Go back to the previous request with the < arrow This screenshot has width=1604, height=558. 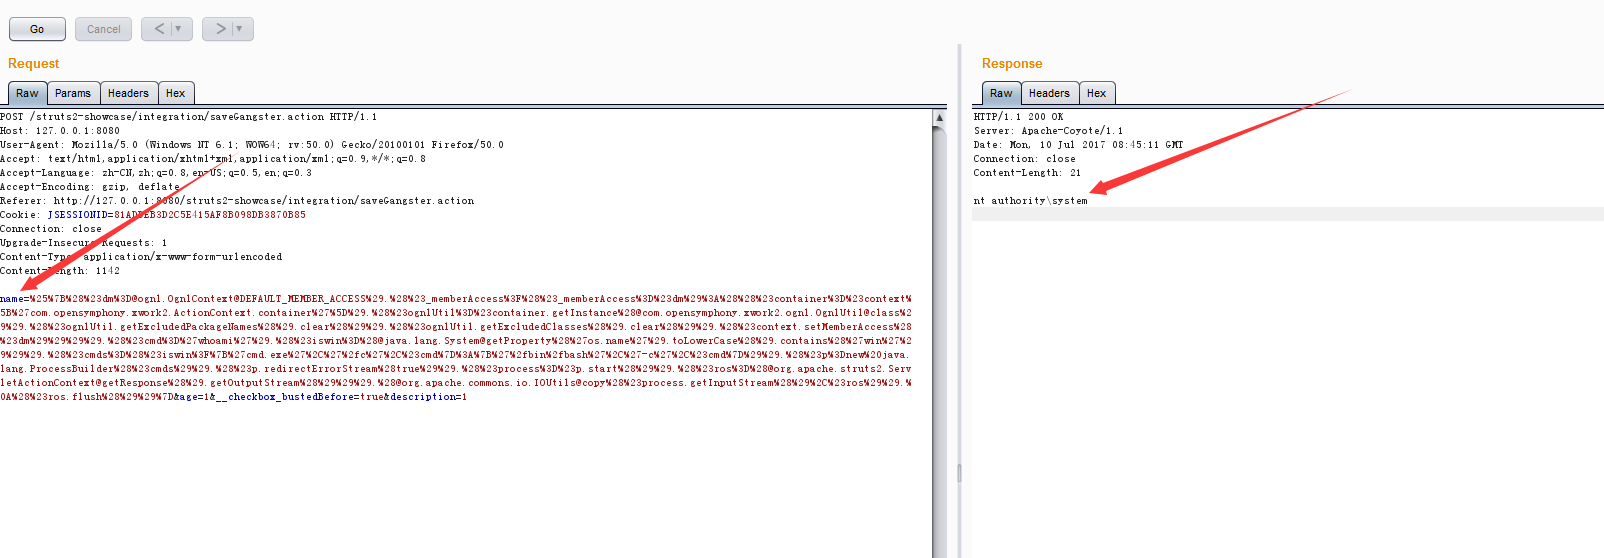(160, 29)
